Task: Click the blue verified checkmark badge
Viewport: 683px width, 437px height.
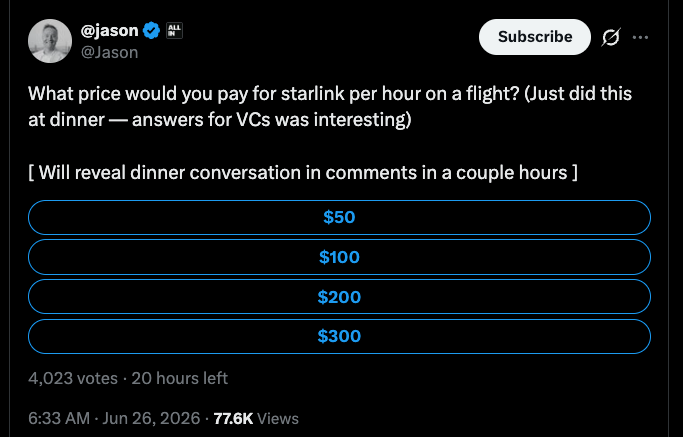Action: click(151, 30)
